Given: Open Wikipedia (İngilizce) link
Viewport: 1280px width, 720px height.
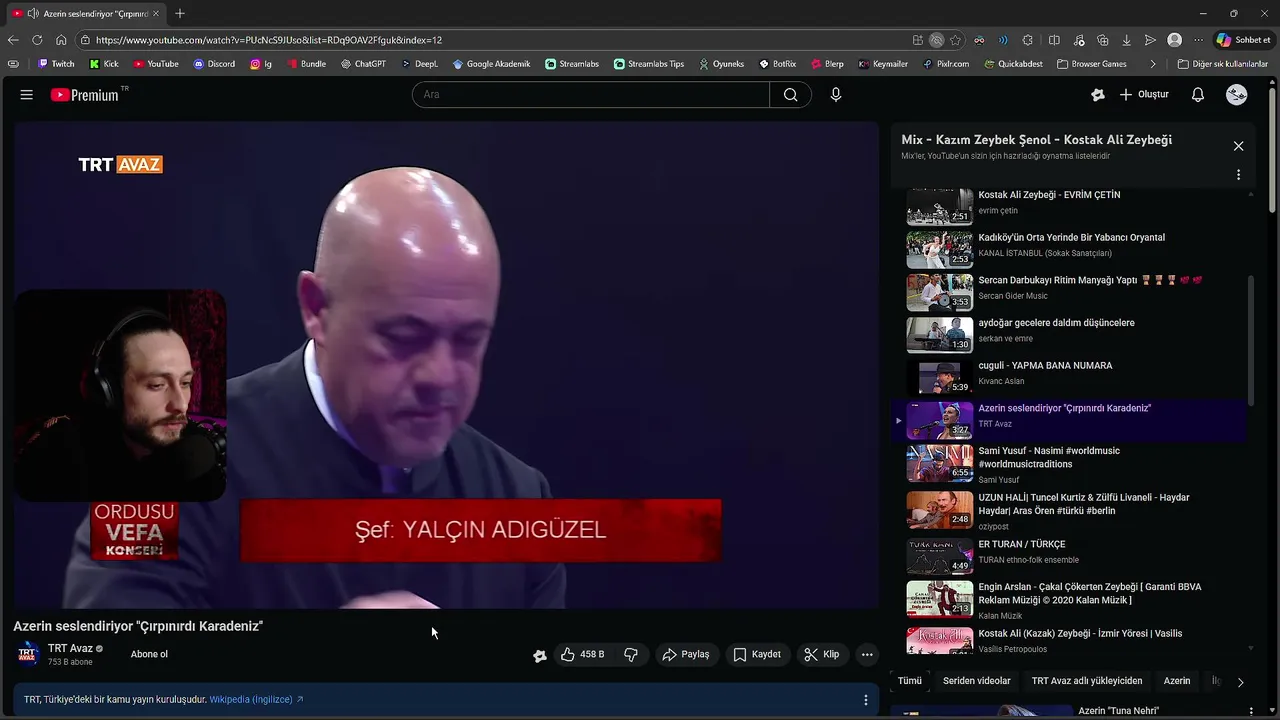Looking at the screenshot, I should [251, 700].
